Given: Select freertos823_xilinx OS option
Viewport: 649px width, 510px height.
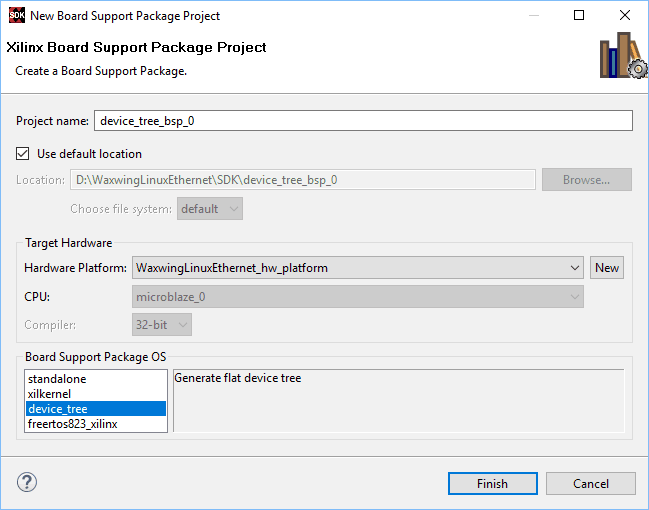Looking at the screenshot, I should (73, 424).
